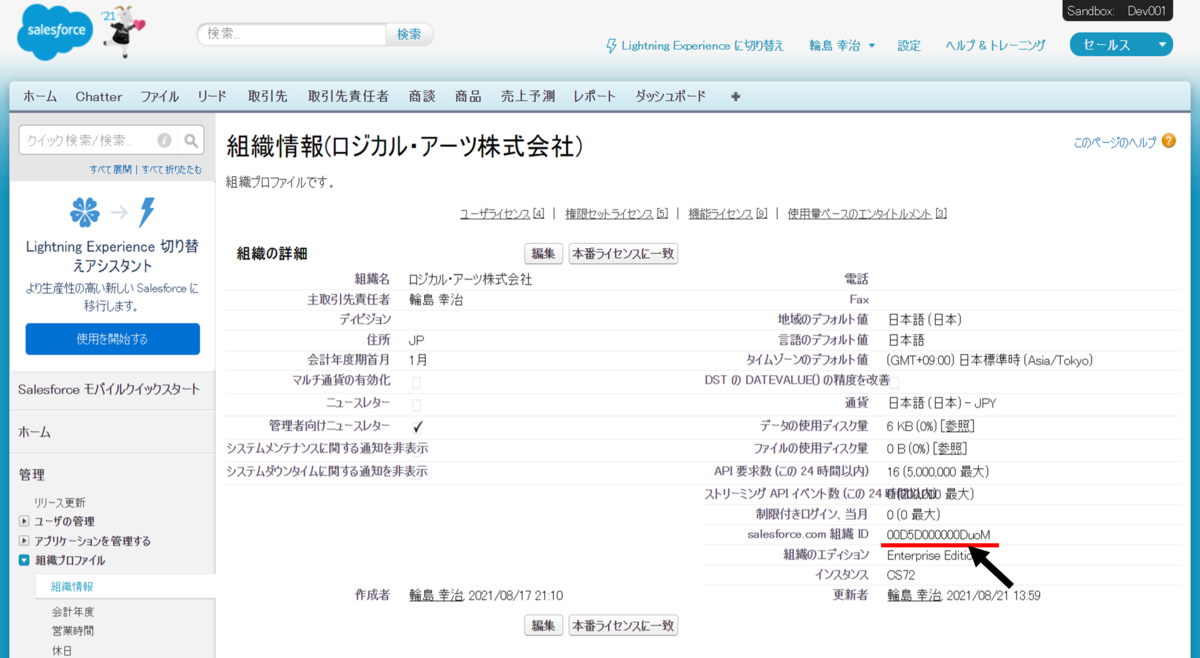Click the plus icon for all tabs
Viewport: 1200px width, 658px height.
tap(736, 97)
